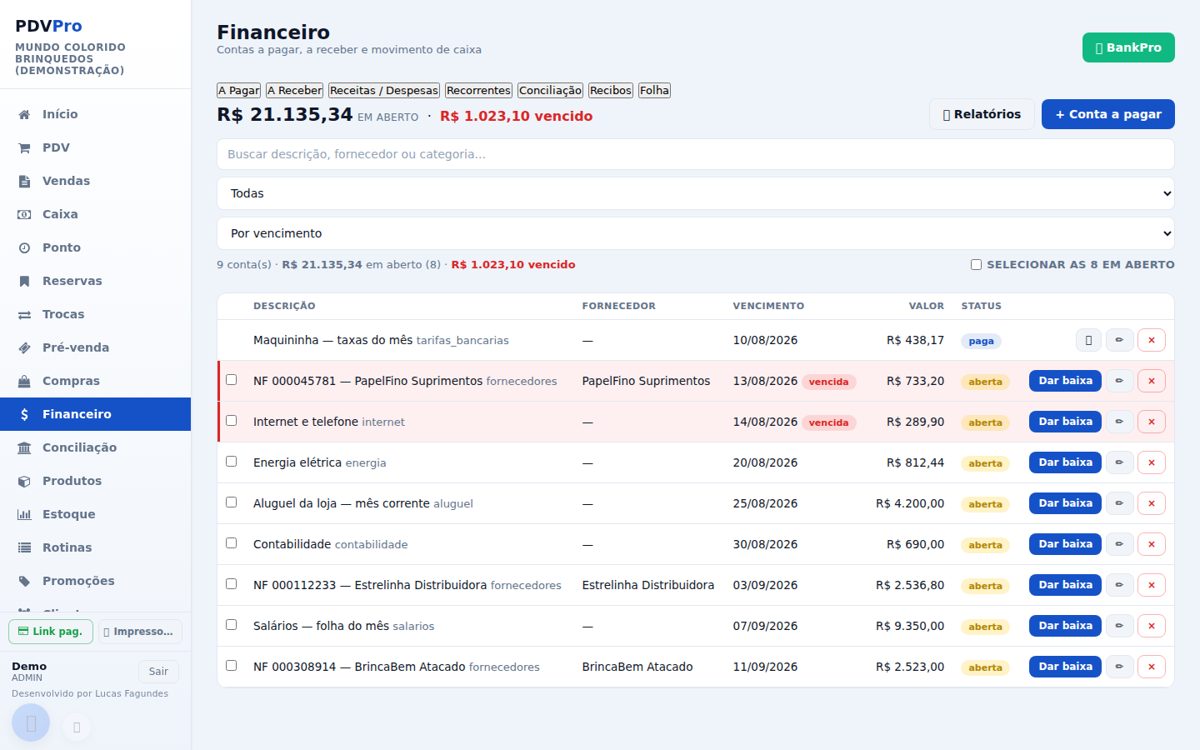Click the R$ 4.200,00 value cell
The image size is (1200, 750).
tap(909, 504)
